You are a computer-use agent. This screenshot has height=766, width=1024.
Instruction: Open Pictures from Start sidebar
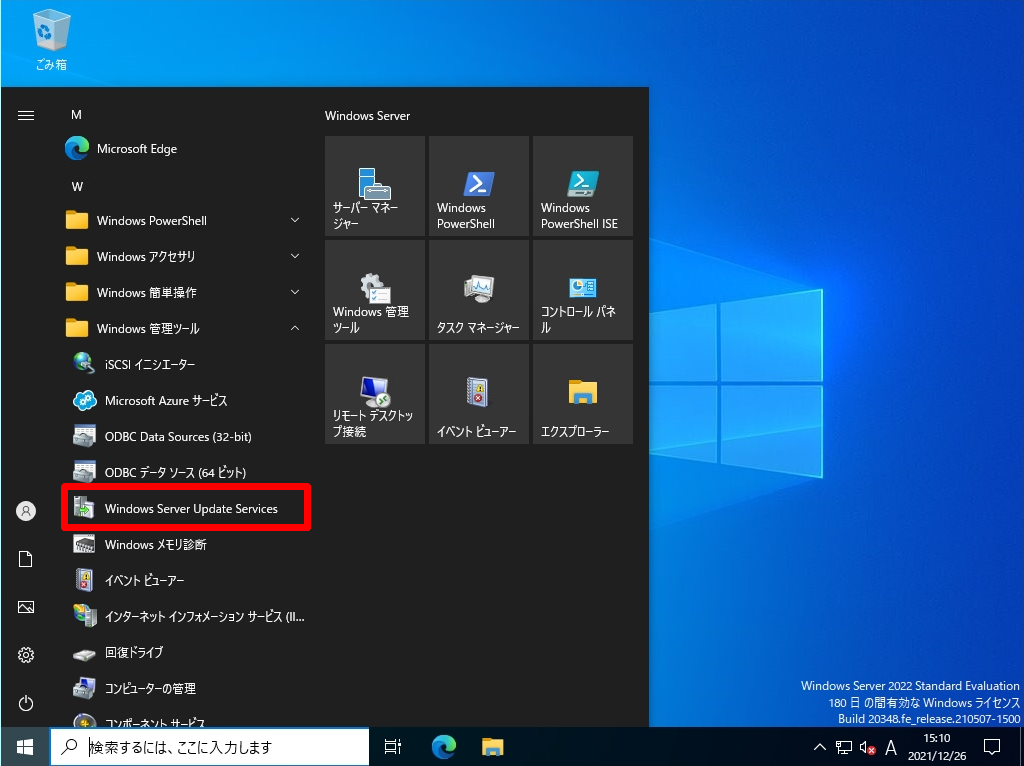click(x=25, y=607)
